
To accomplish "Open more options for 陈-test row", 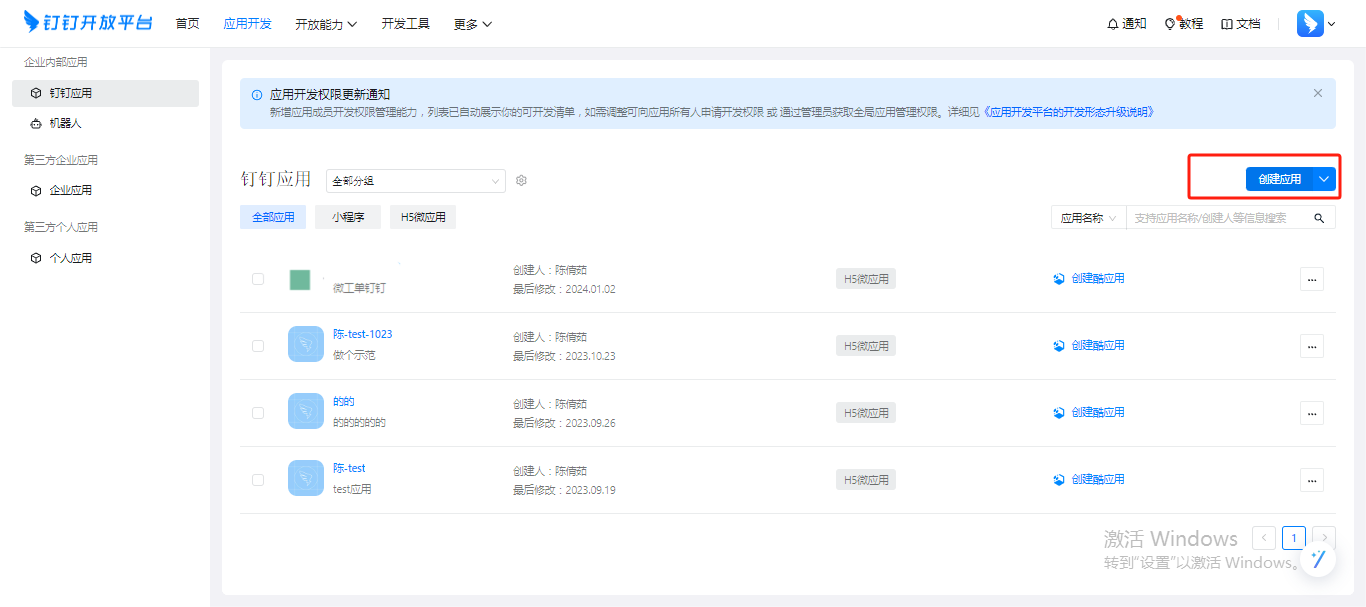I will click(x=1312, y=480).
